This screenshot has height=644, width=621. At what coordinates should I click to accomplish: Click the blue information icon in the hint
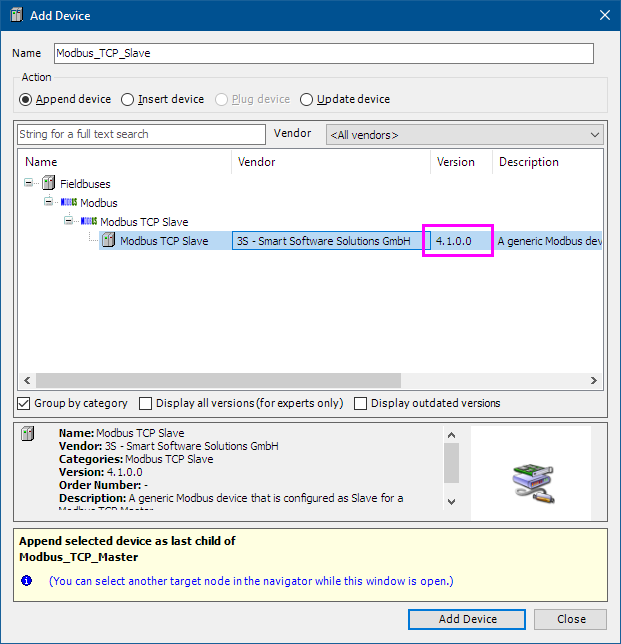coord(27,581)
